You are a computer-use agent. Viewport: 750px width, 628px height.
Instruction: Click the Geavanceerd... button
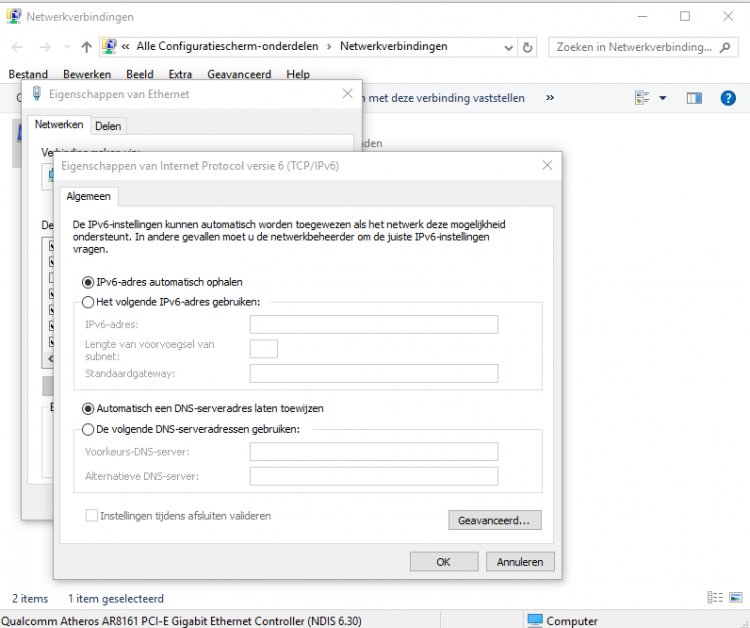[x=495, y=520]
